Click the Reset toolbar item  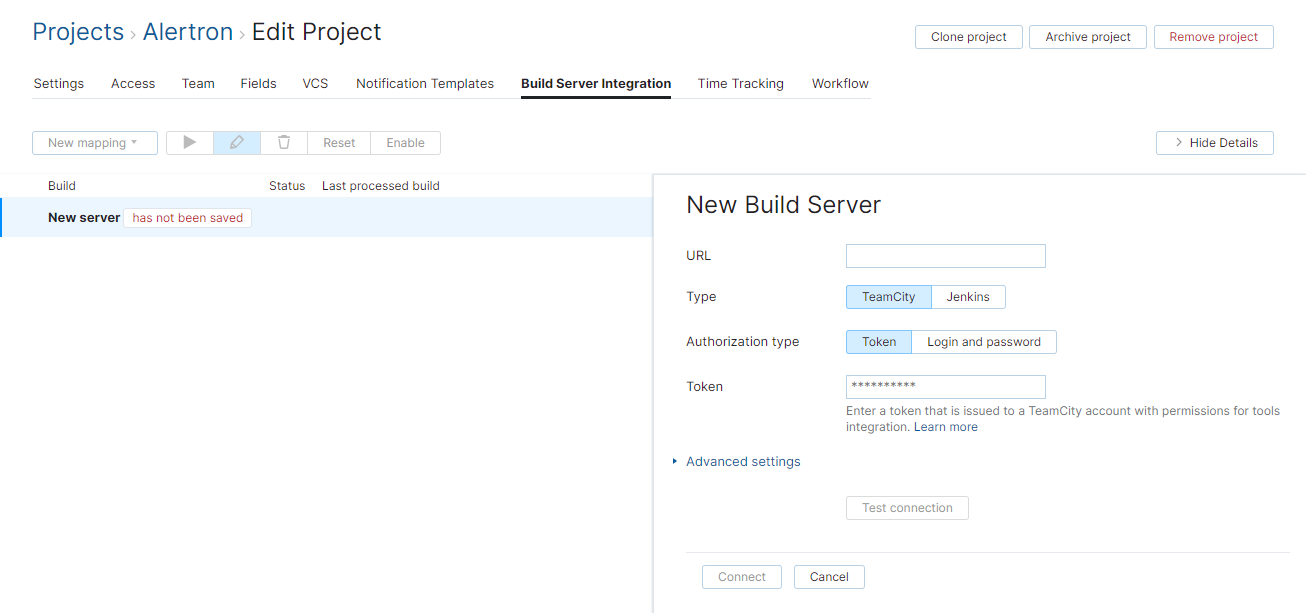coord(338,142)
